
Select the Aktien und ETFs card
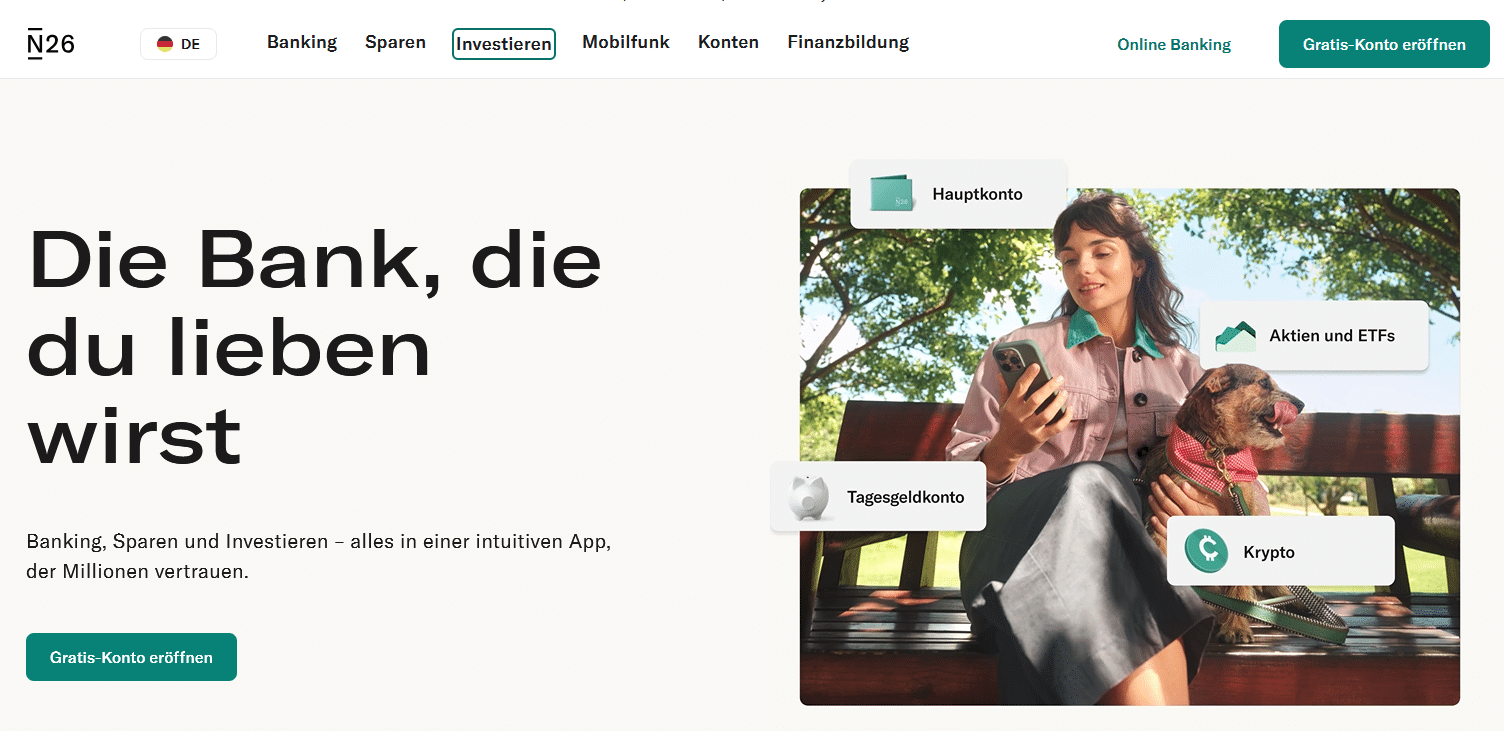point(1314,336)
